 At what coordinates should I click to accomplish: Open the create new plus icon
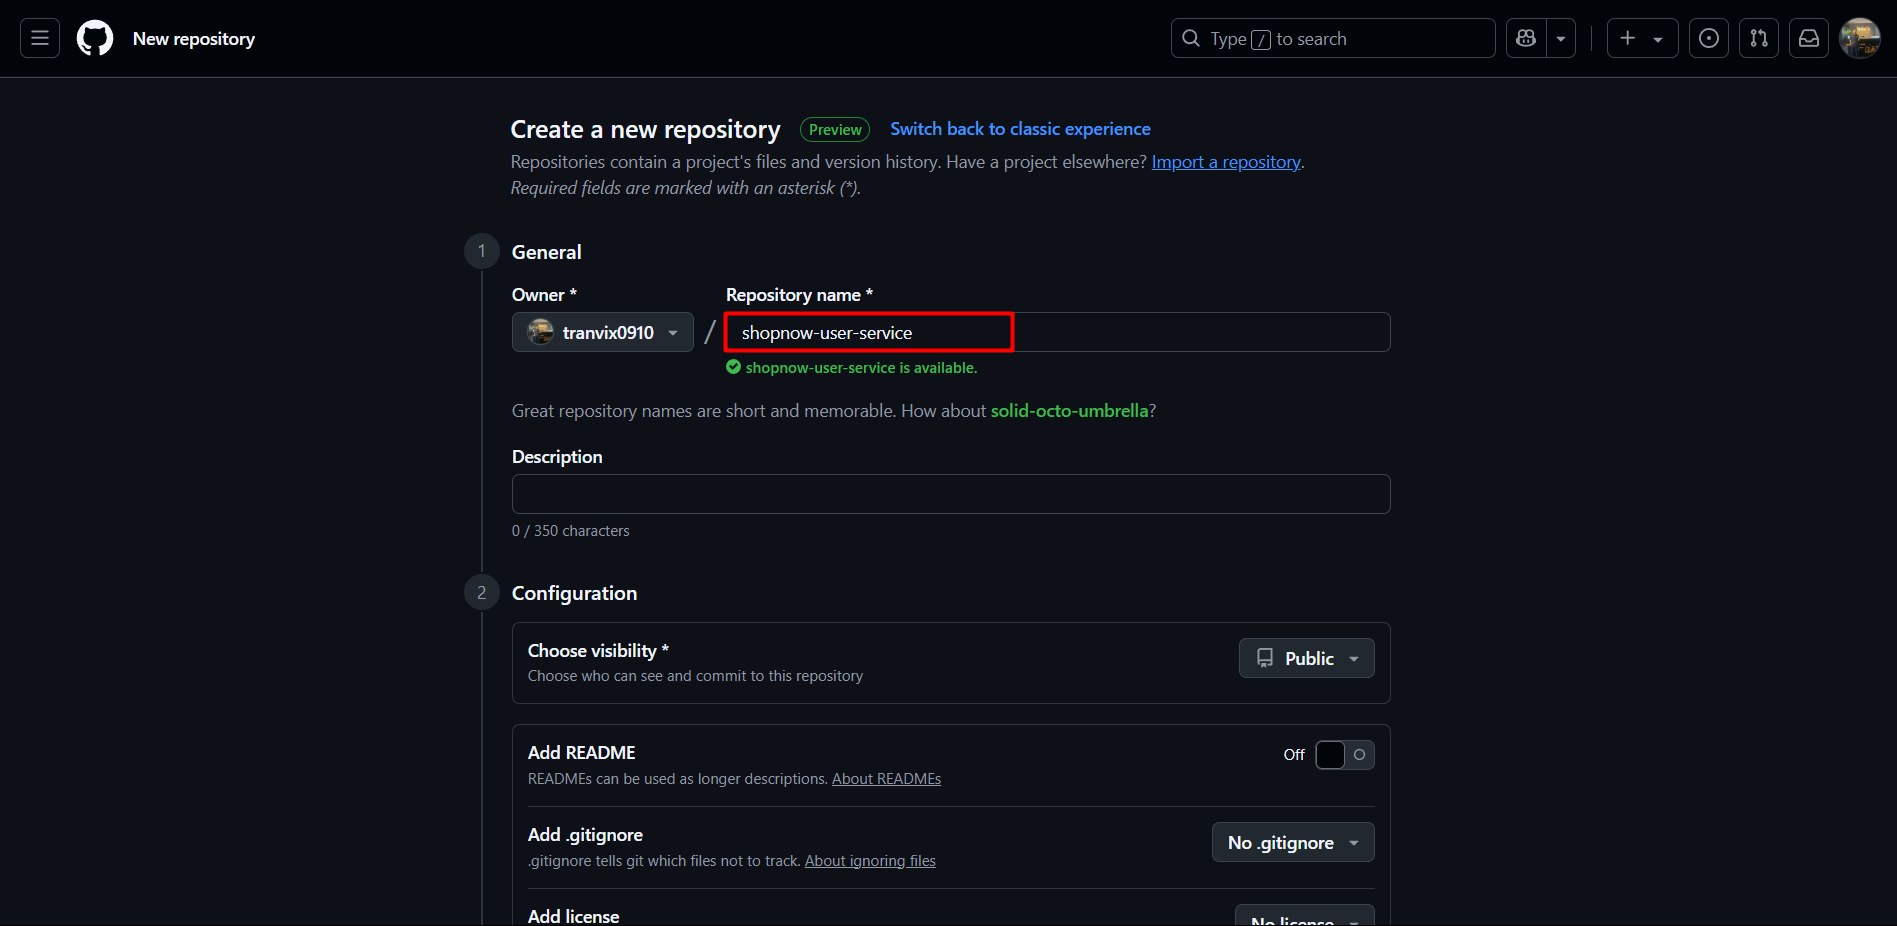(x=1627, y=37)
